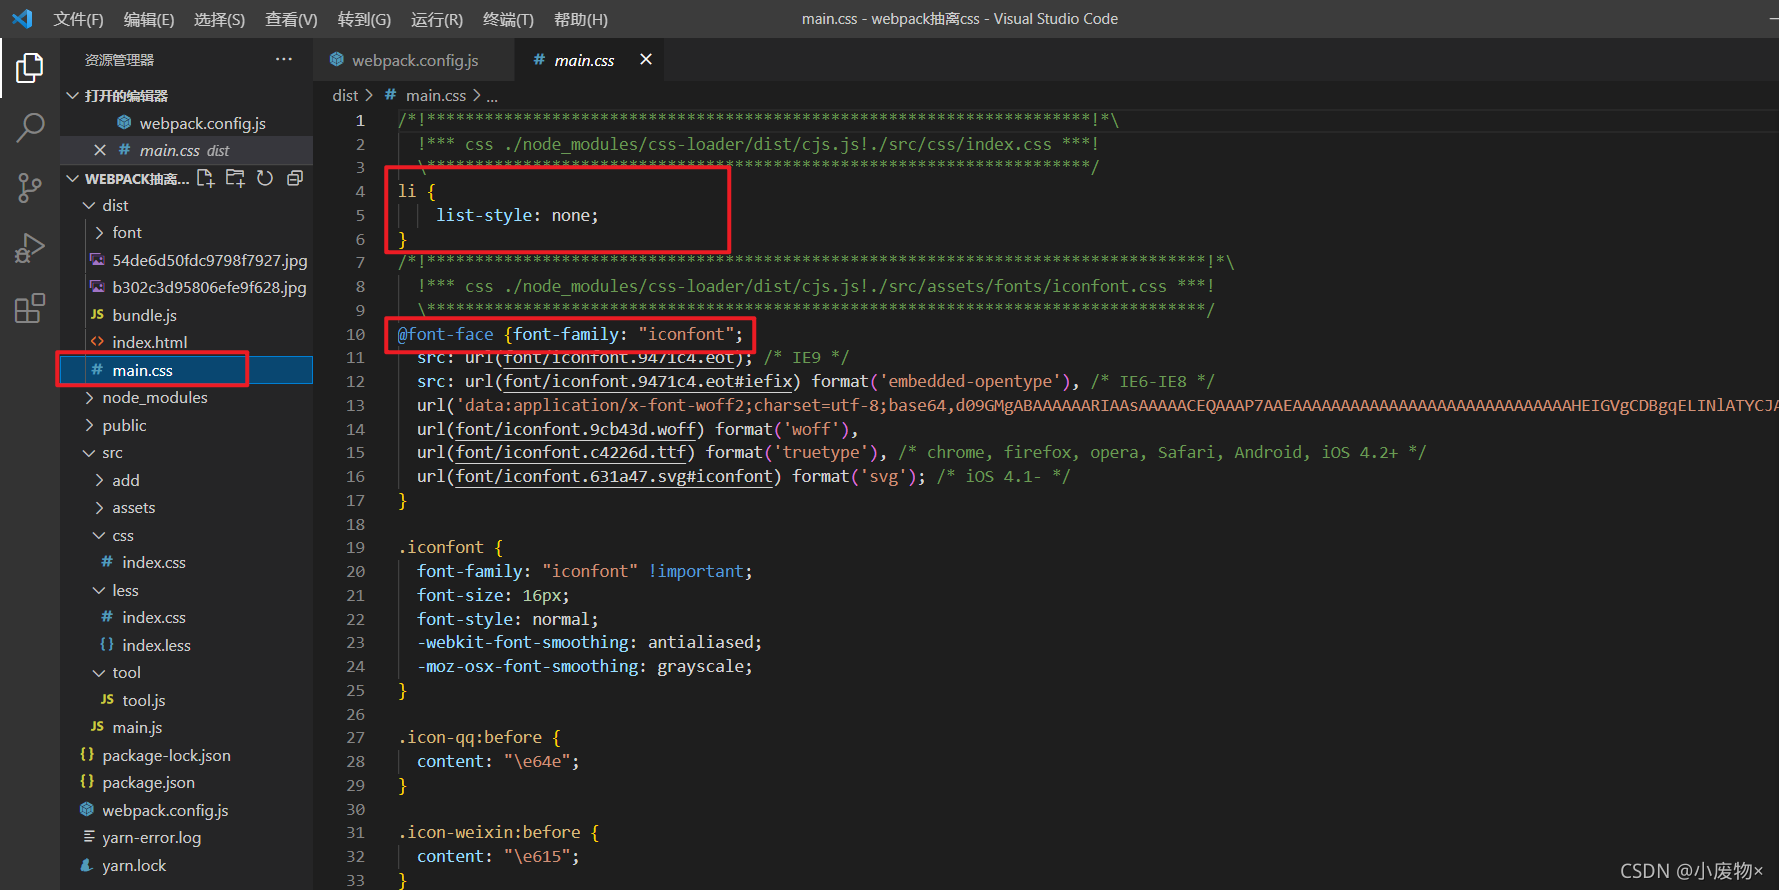The image size is (1779, 890).
Task: Click dist breadcrumb segment
Action: 345,95
